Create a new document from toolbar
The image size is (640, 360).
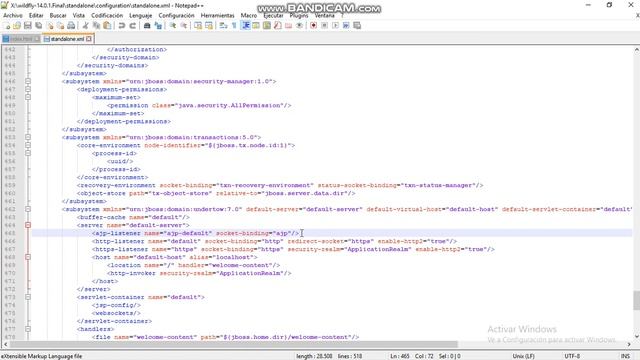(x=7, y=25)
